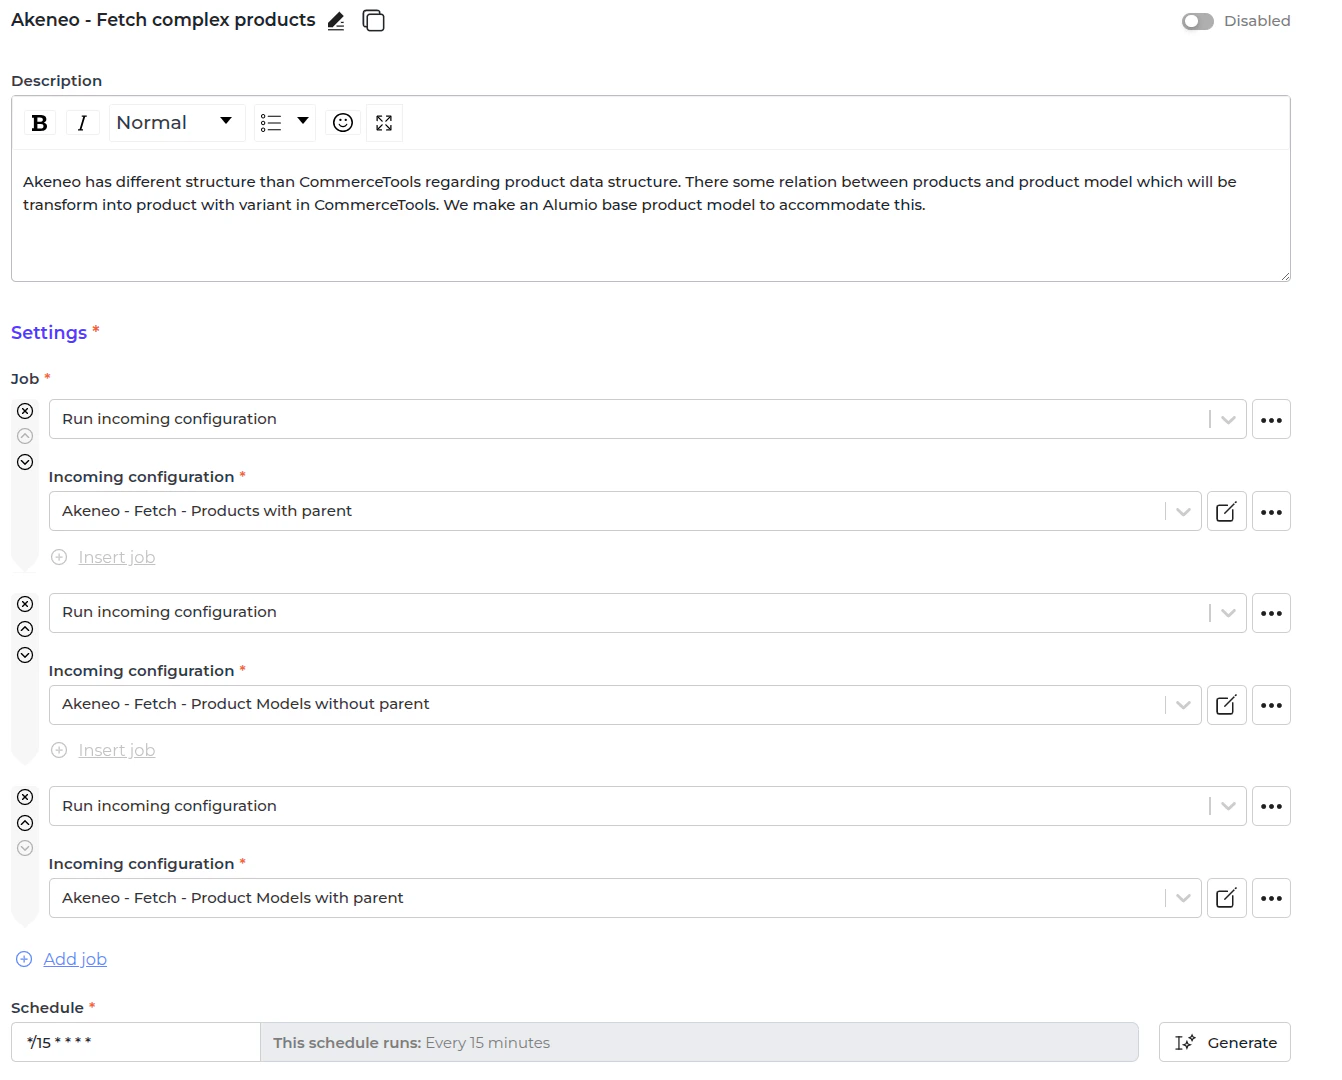The height and width of the screenshot is (1080, 1342).
Task: Apply italic formatting to description
Action: [x=82, y=123]
